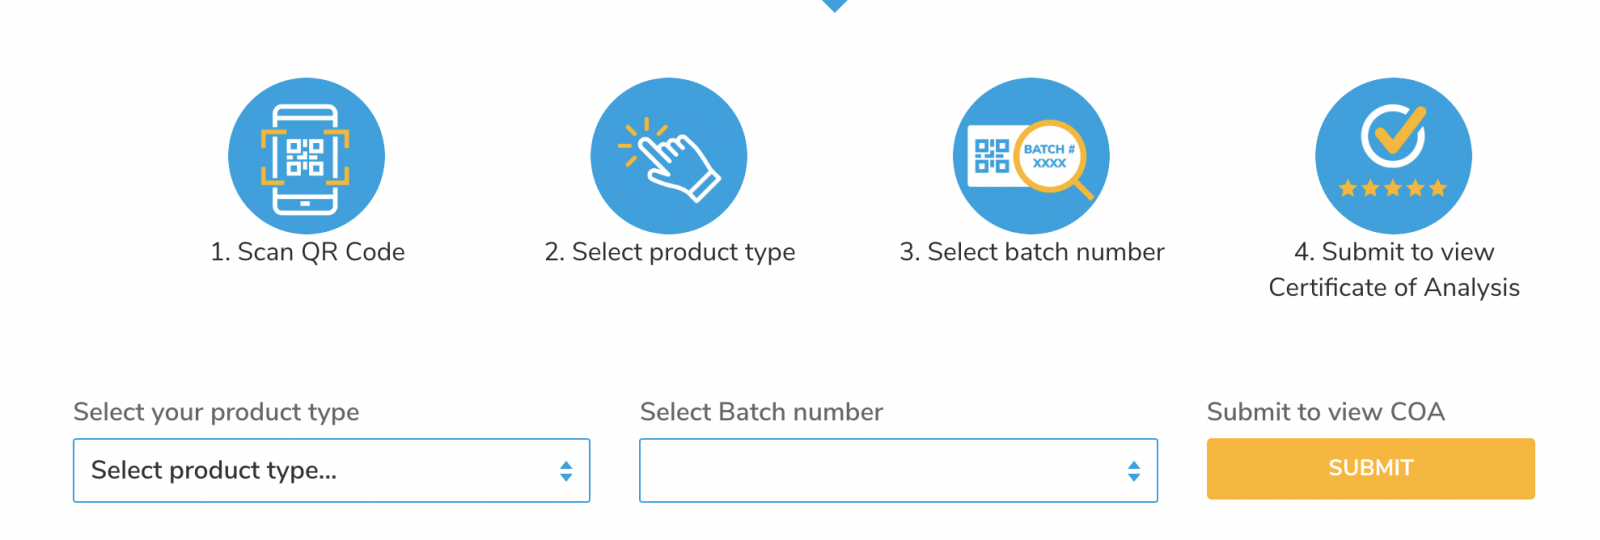Click the 'Submit to view COA' heading
This screenshot has width=1600, height=540.
(x=1325, y=412)
